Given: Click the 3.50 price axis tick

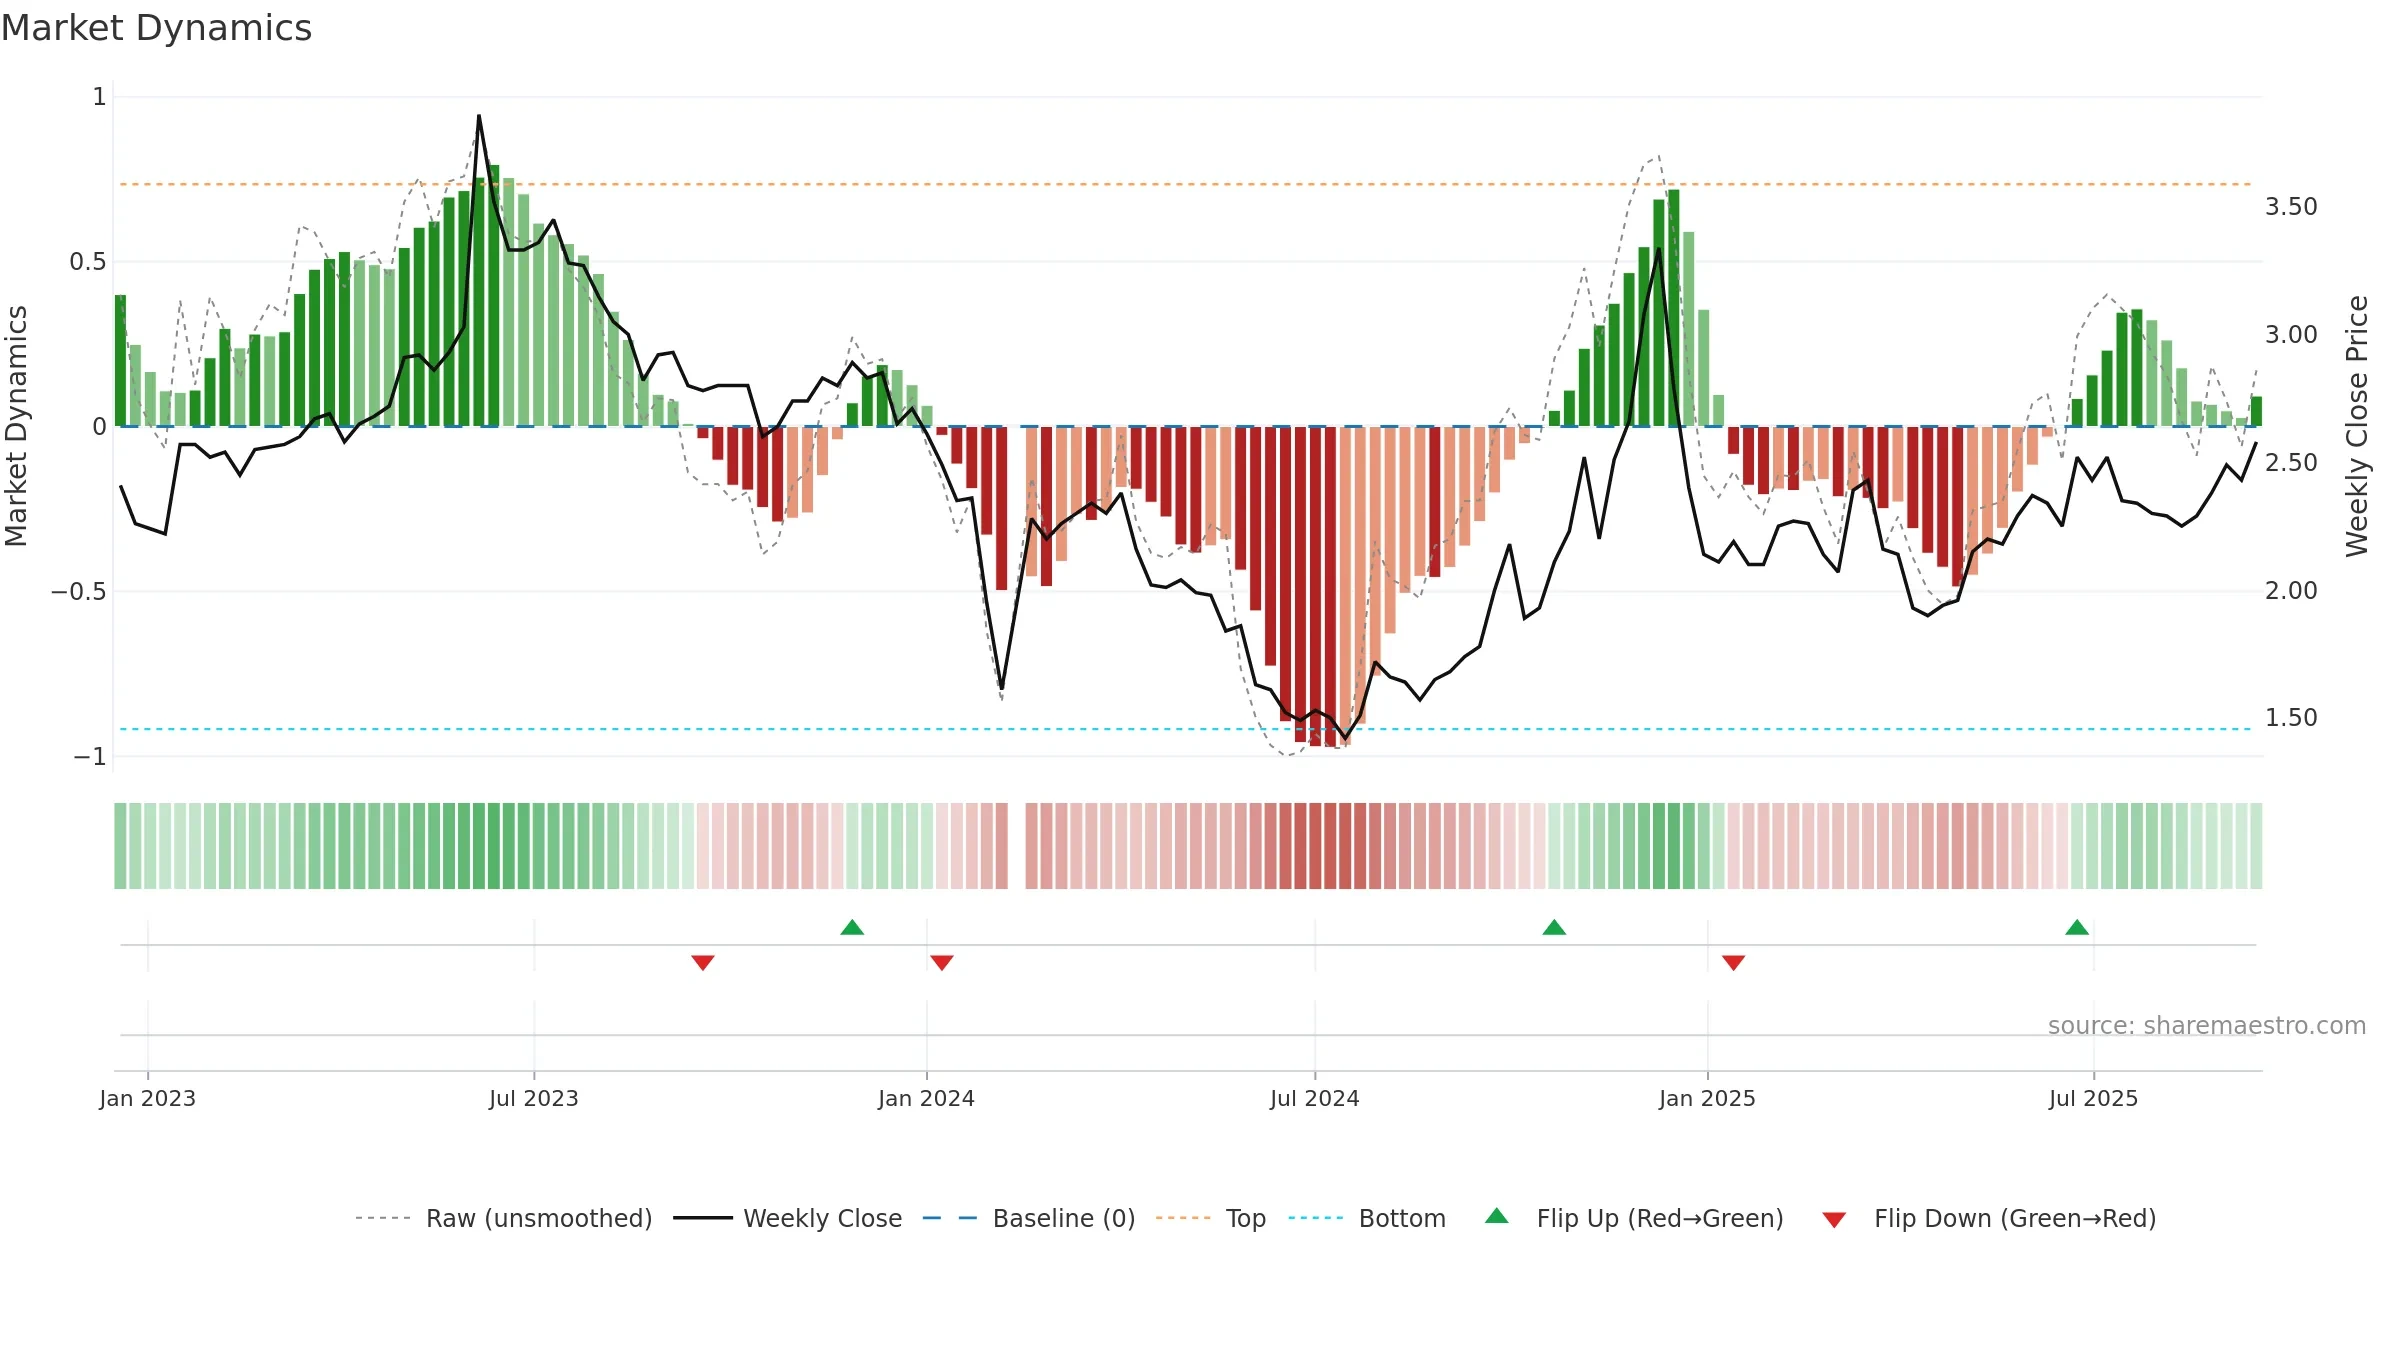Looking at the screenshot, I should pyautogui.click(x=2291, y=207).
